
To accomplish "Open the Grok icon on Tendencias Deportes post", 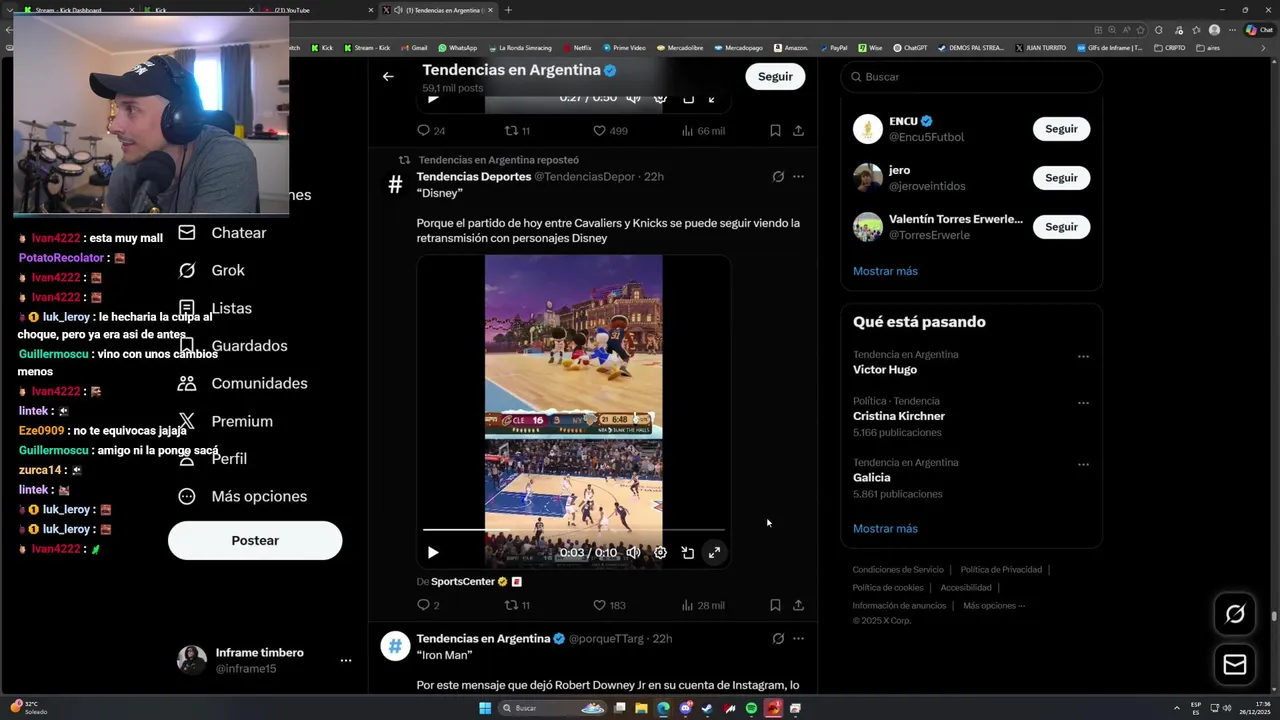I will pos(778,176).
